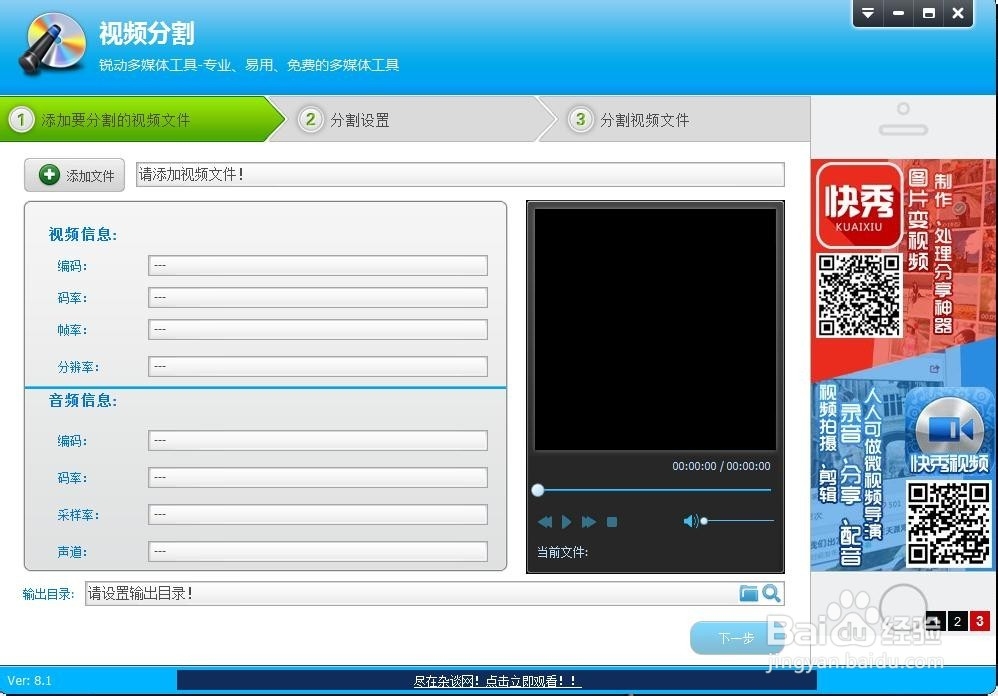Select the 分辨率 value field
The width and height of the screenshot is (998, 696).
pos(318,366)
